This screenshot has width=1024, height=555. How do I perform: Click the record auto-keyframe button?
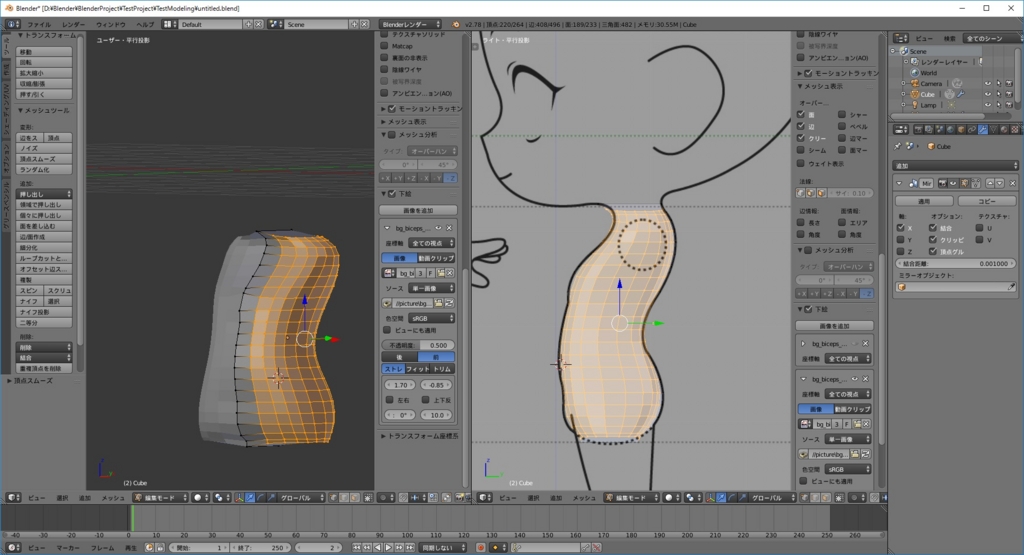point(480,547)
